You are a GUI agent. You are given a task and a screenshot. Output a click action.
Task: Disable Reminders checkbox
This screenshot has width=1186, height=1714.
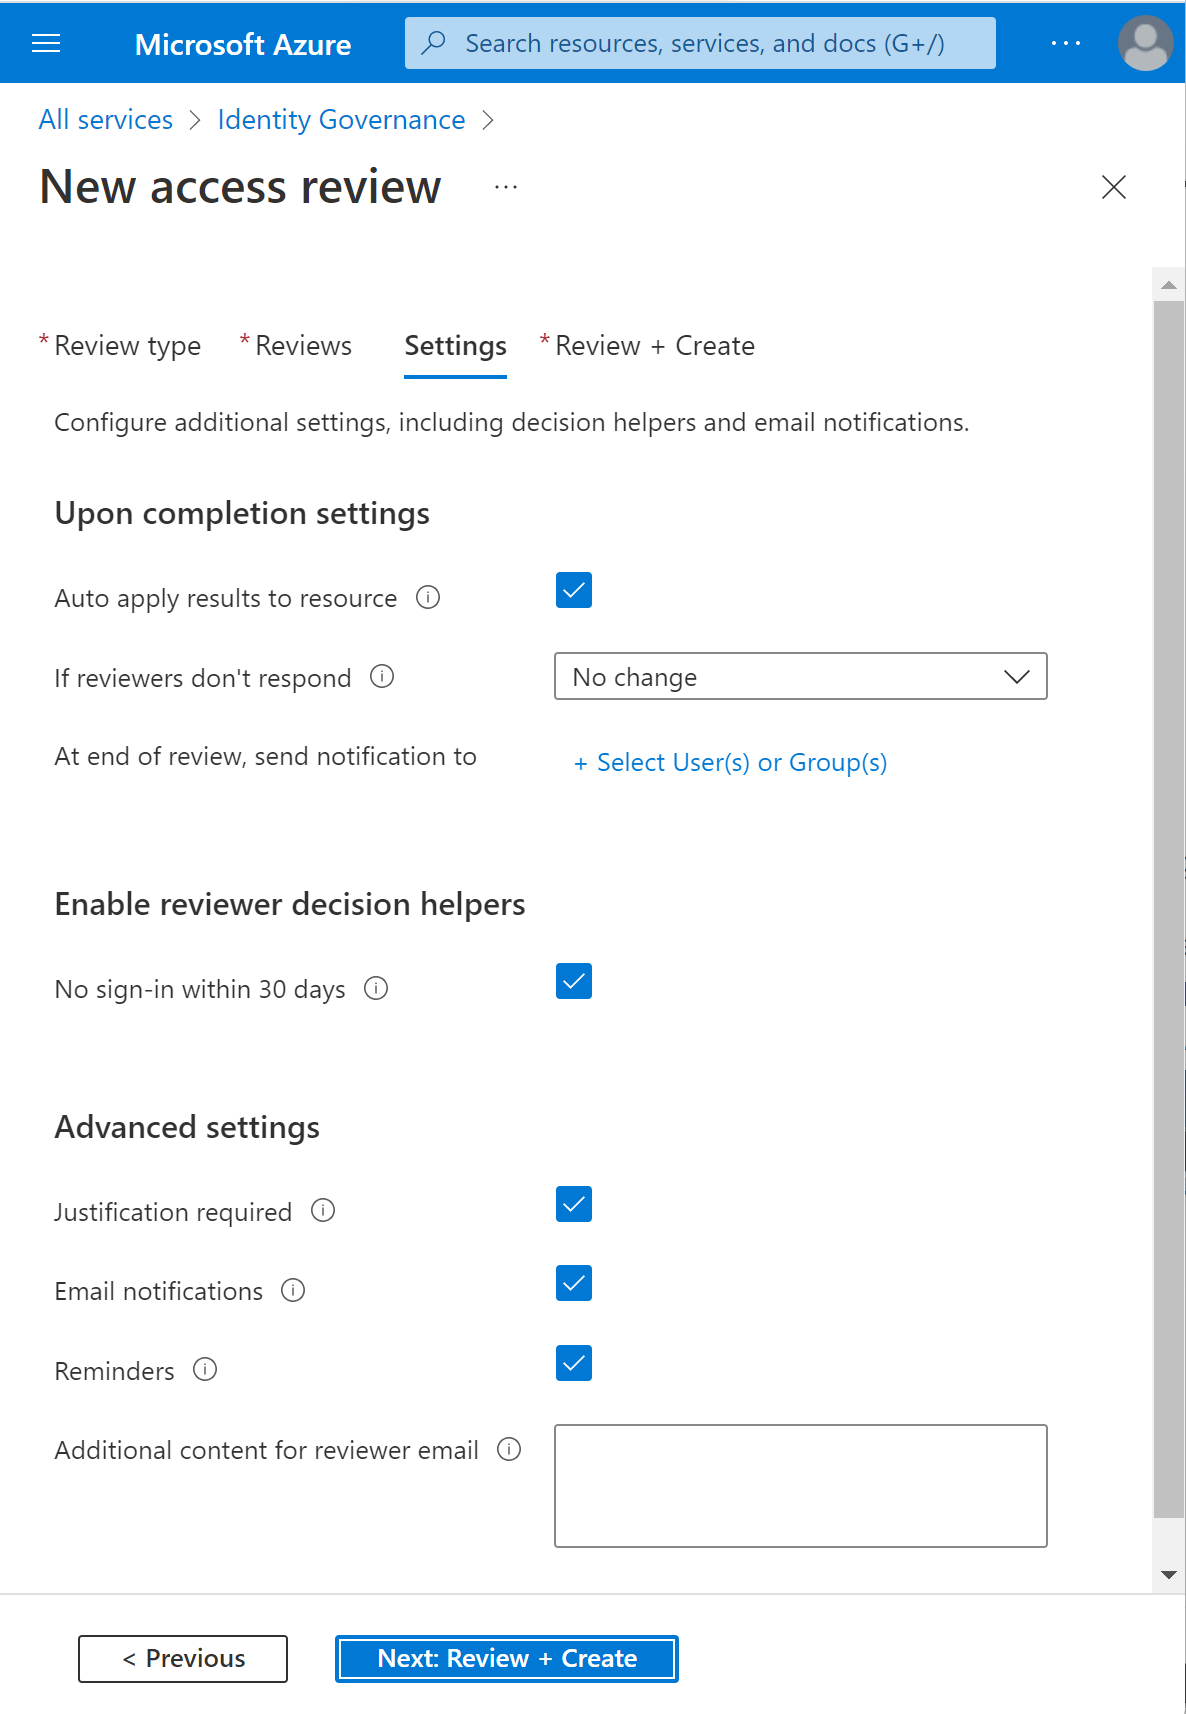click(x=574, y=1363)
